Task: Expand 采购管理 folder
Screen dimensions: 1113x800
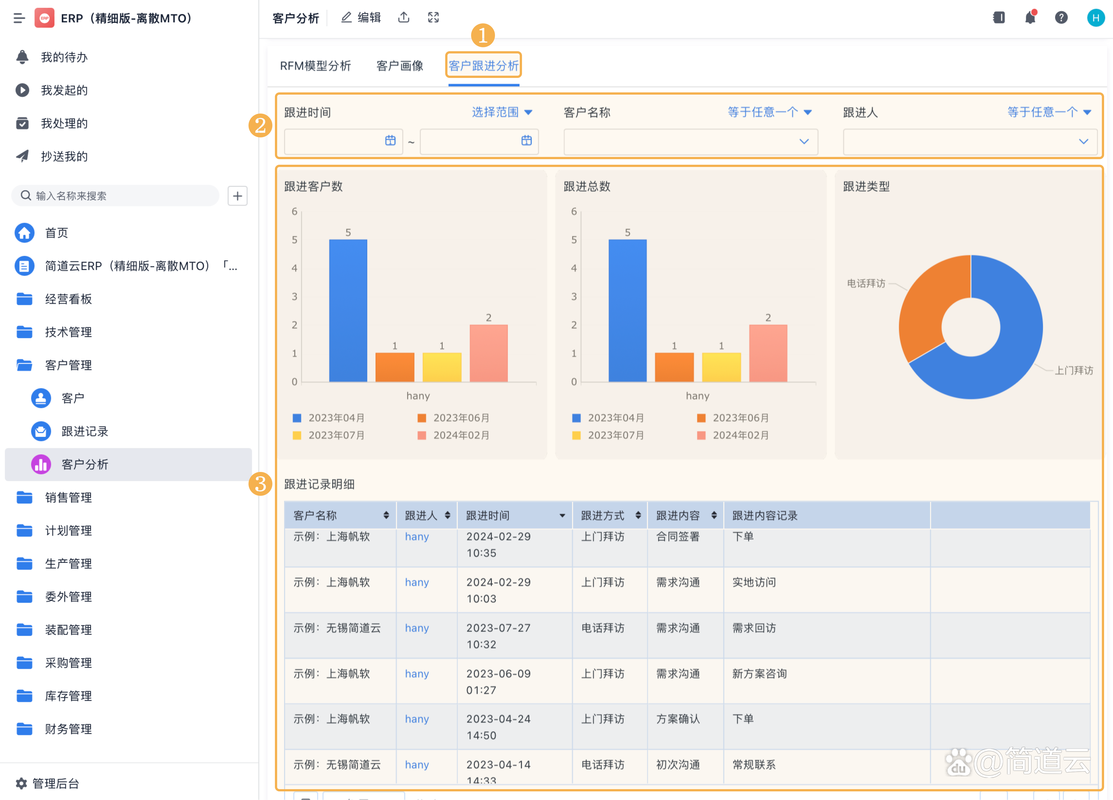Action: click(54, 663)
